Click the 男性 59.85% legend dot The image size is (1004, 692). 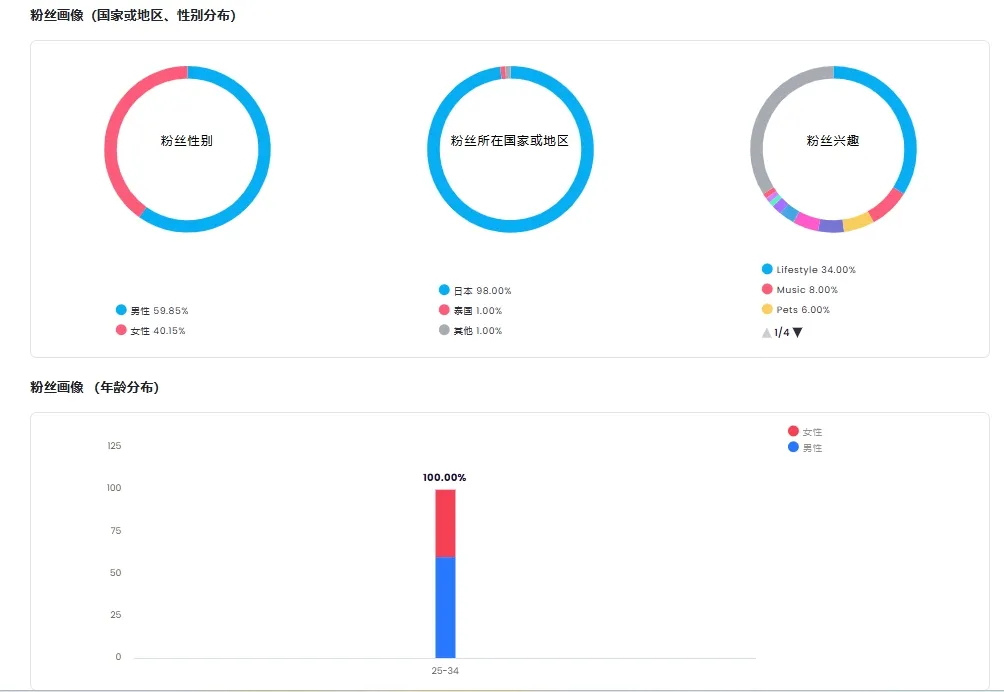121,310
